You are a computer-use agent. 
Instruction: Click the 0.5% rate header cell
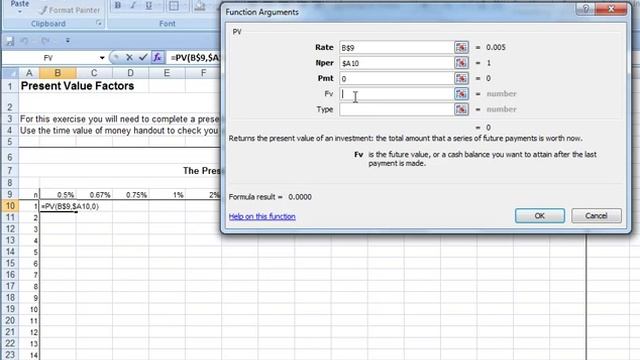[x=58, y=195]
